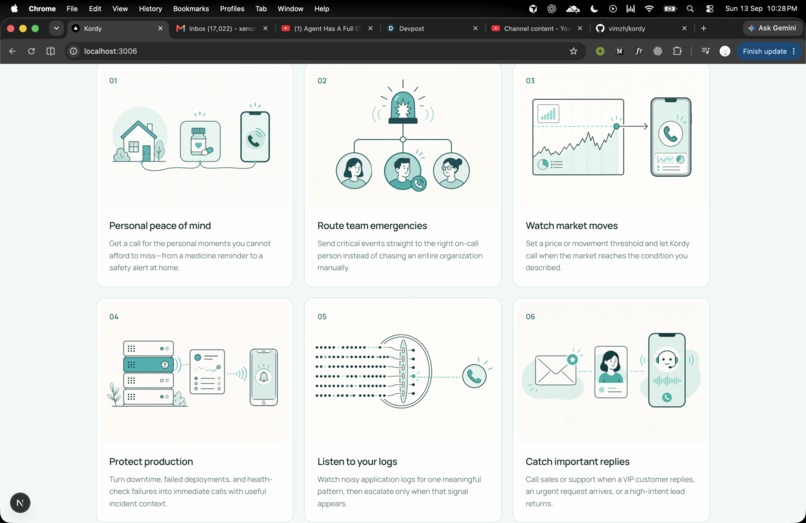Click the log stream funnel illustration

[402, 372]
